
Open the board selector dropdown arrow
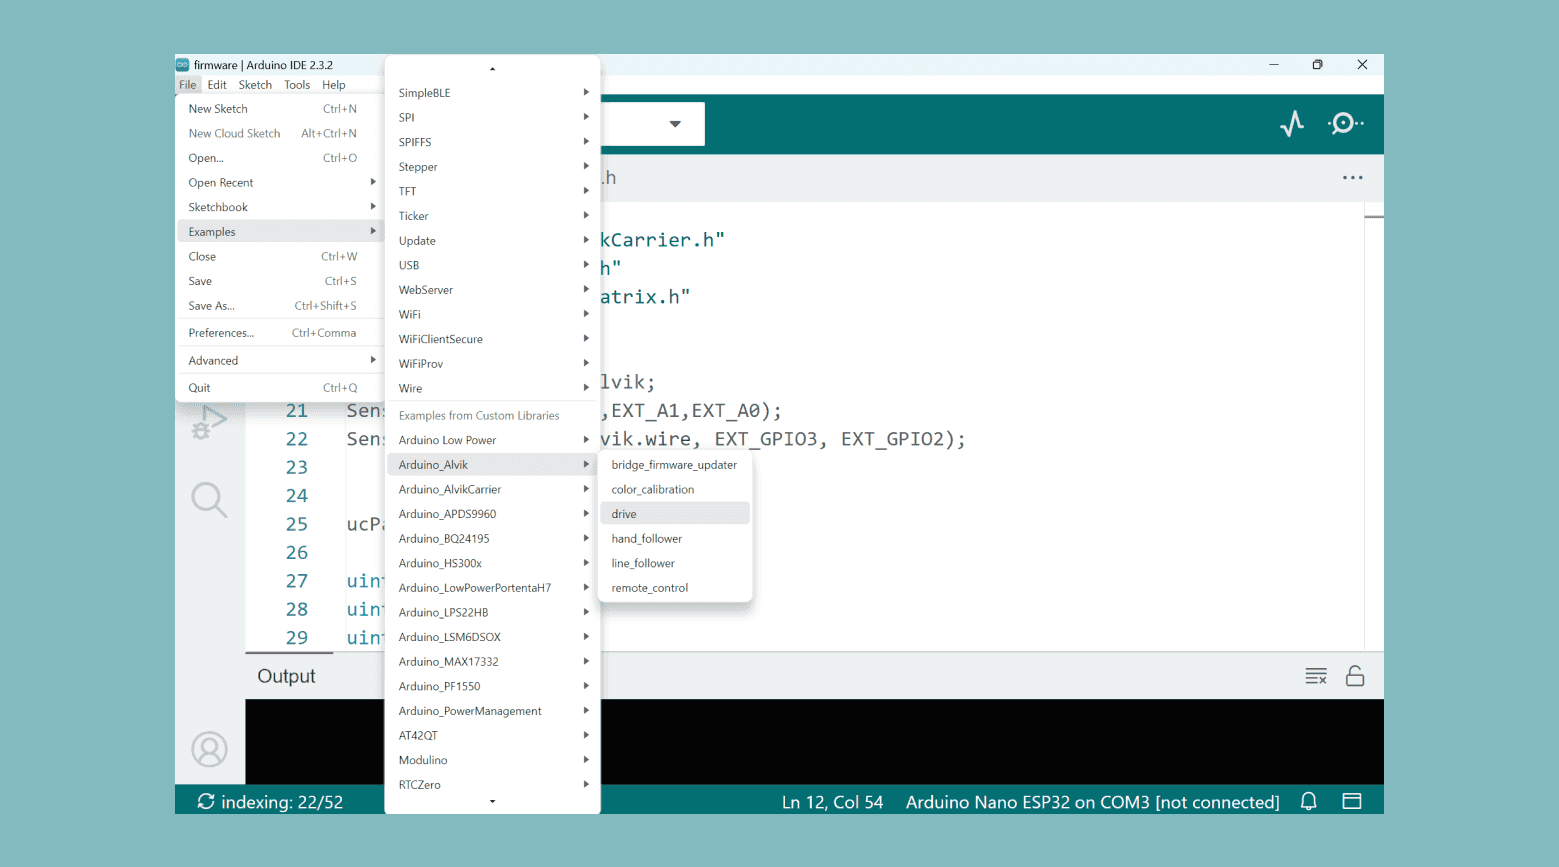[x=675, y=124]
